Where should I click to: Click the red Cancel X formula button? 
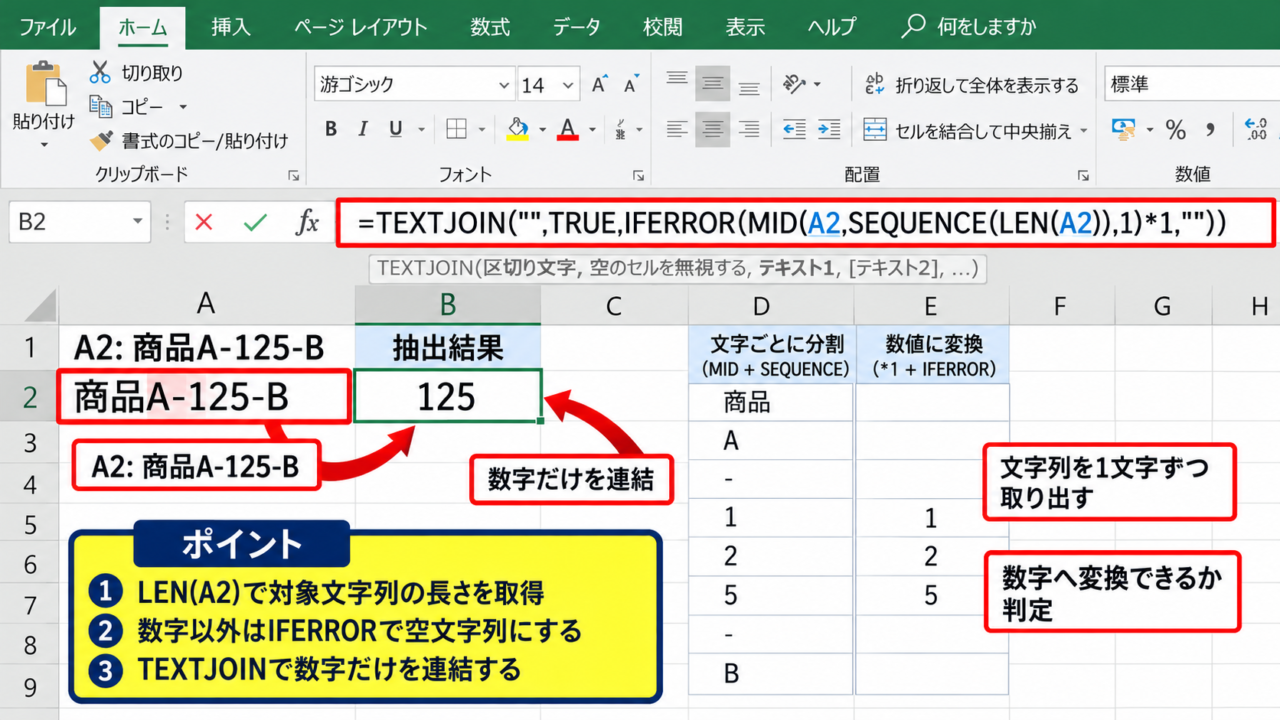[x=204, y=222]
